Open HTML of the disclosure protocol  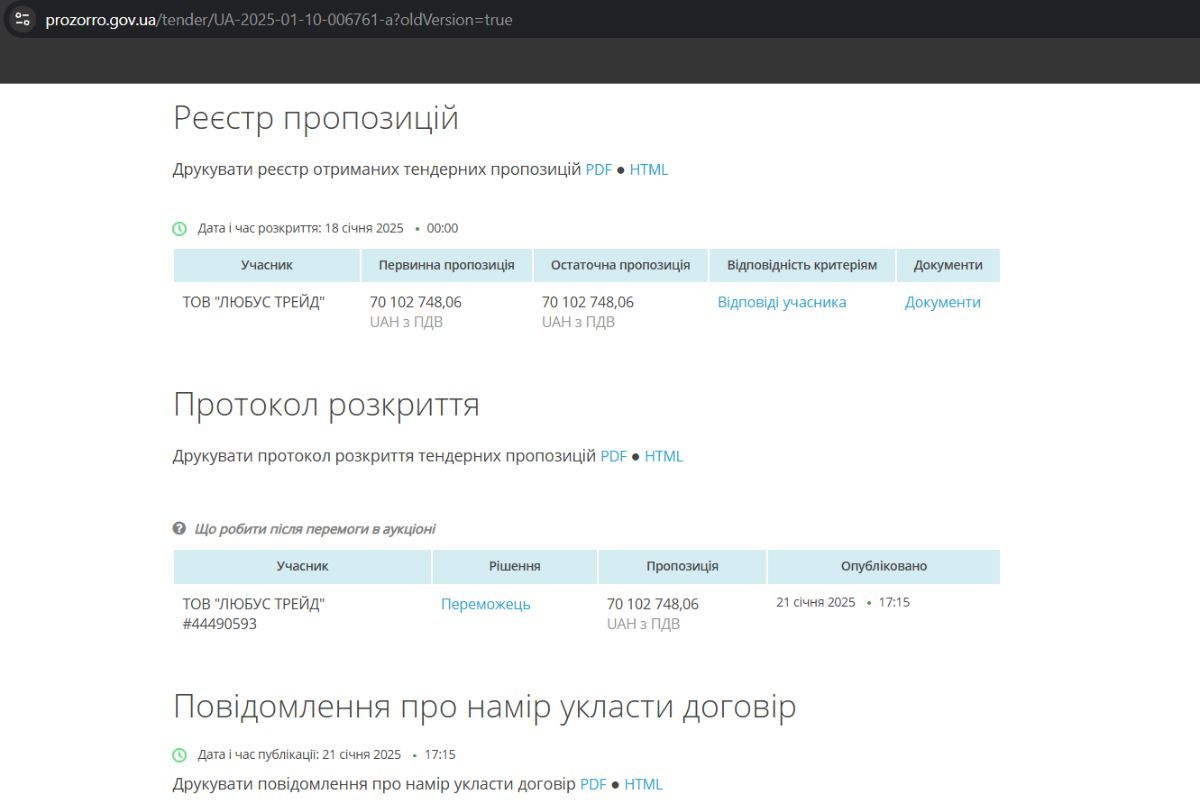[x=663, y=456]
